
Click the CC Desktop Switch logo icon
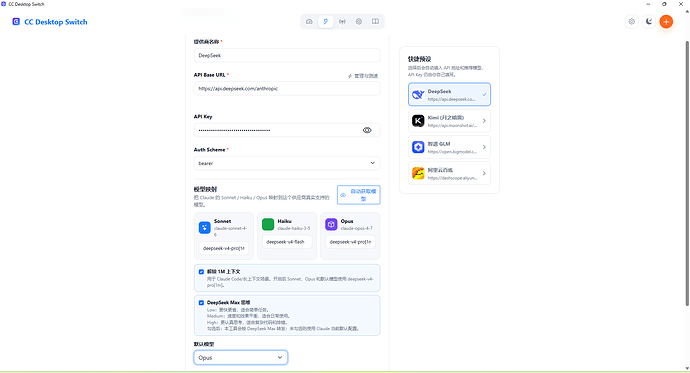point(16,22)
